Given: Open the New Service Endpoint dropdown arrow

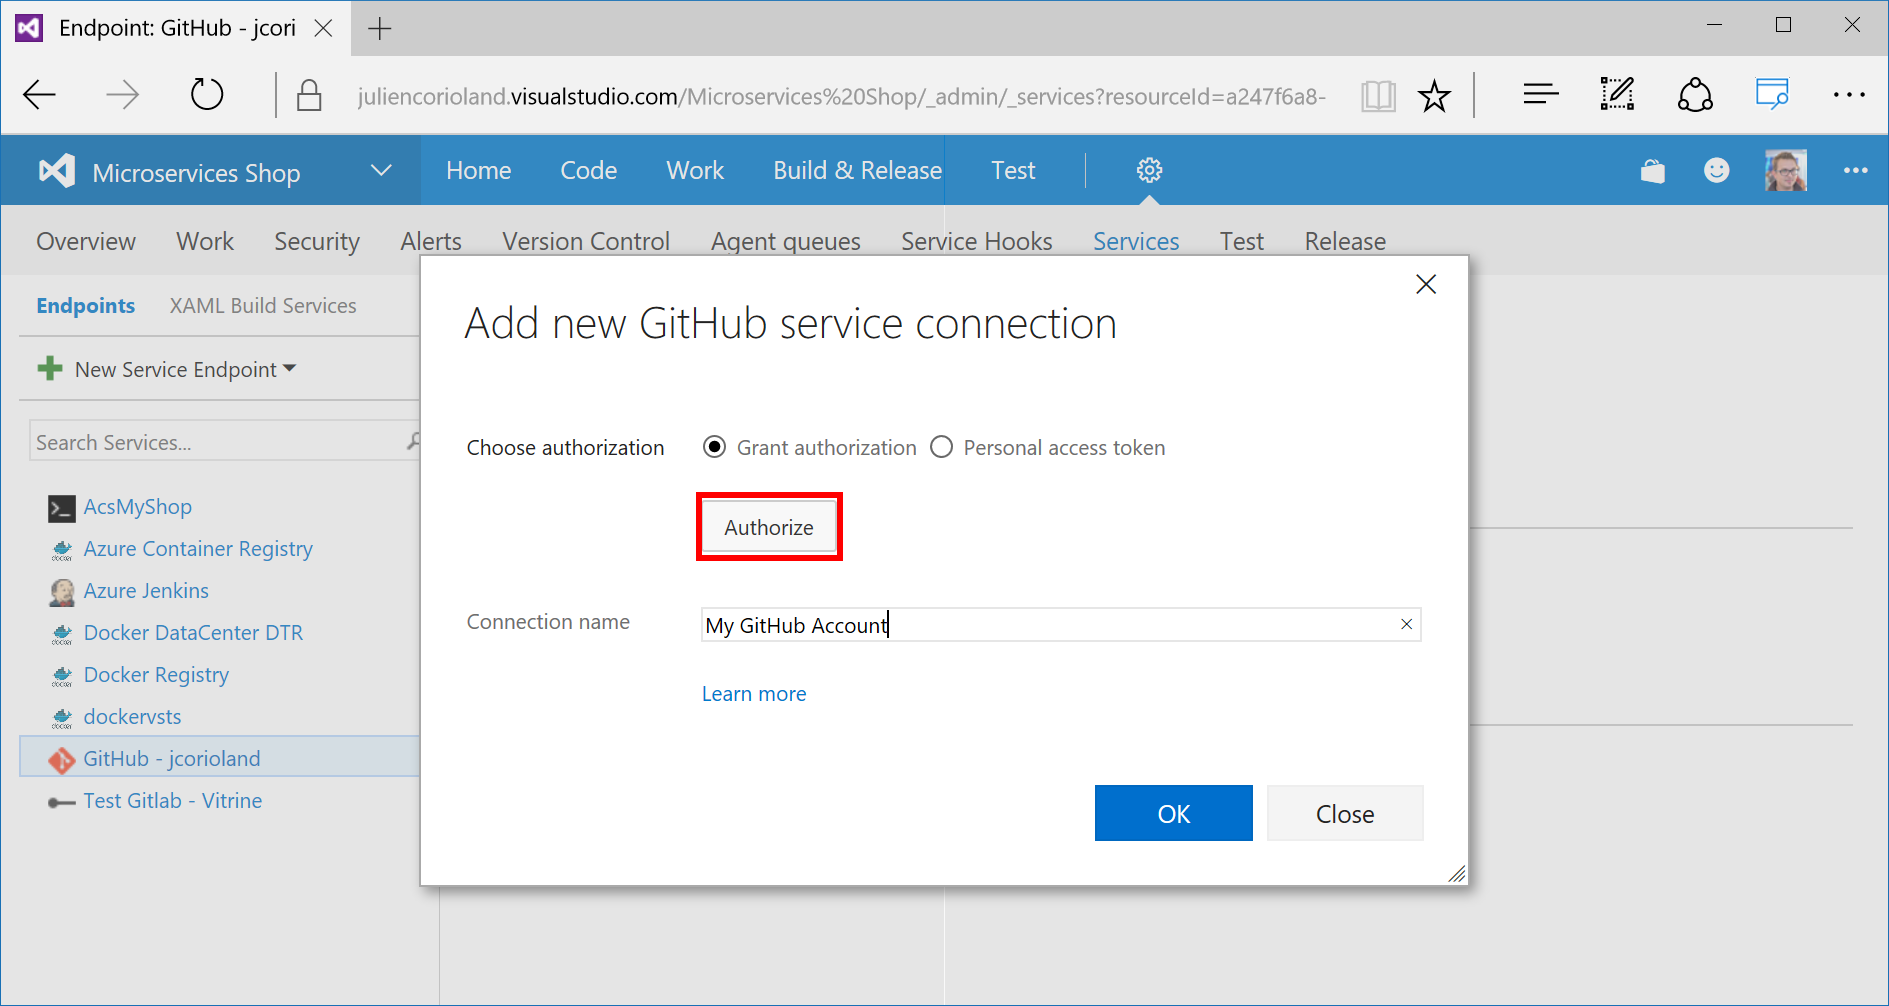Looking at the screenshot, I should click(290, 369).
